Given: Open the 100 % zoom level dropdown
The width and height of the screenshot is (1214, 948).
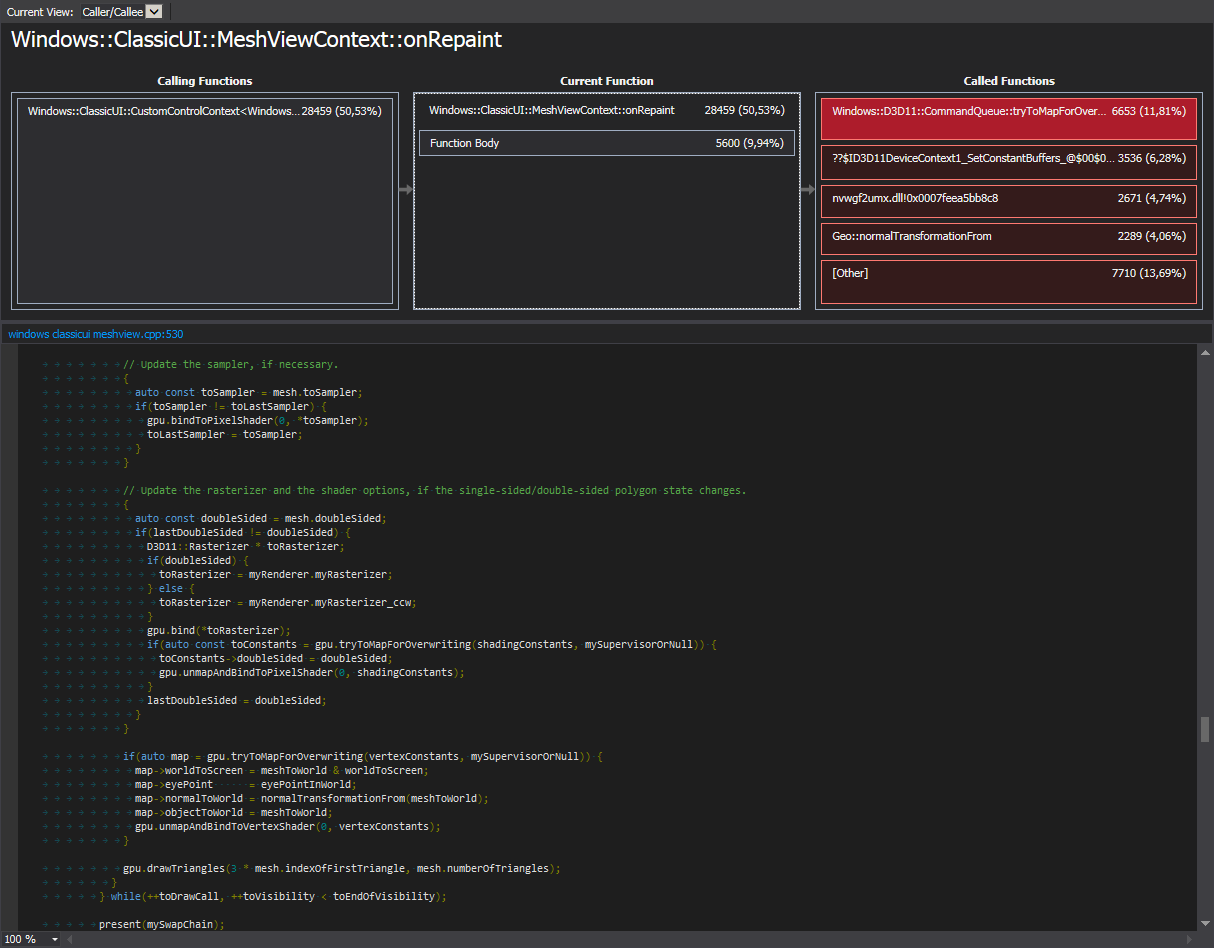Looking at the screenshot, I should coord(54,939).
